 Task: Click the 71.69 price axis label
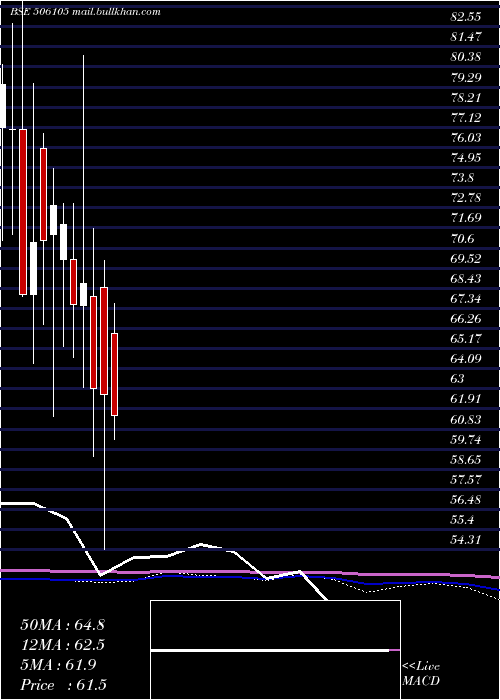tap(466, 218)
